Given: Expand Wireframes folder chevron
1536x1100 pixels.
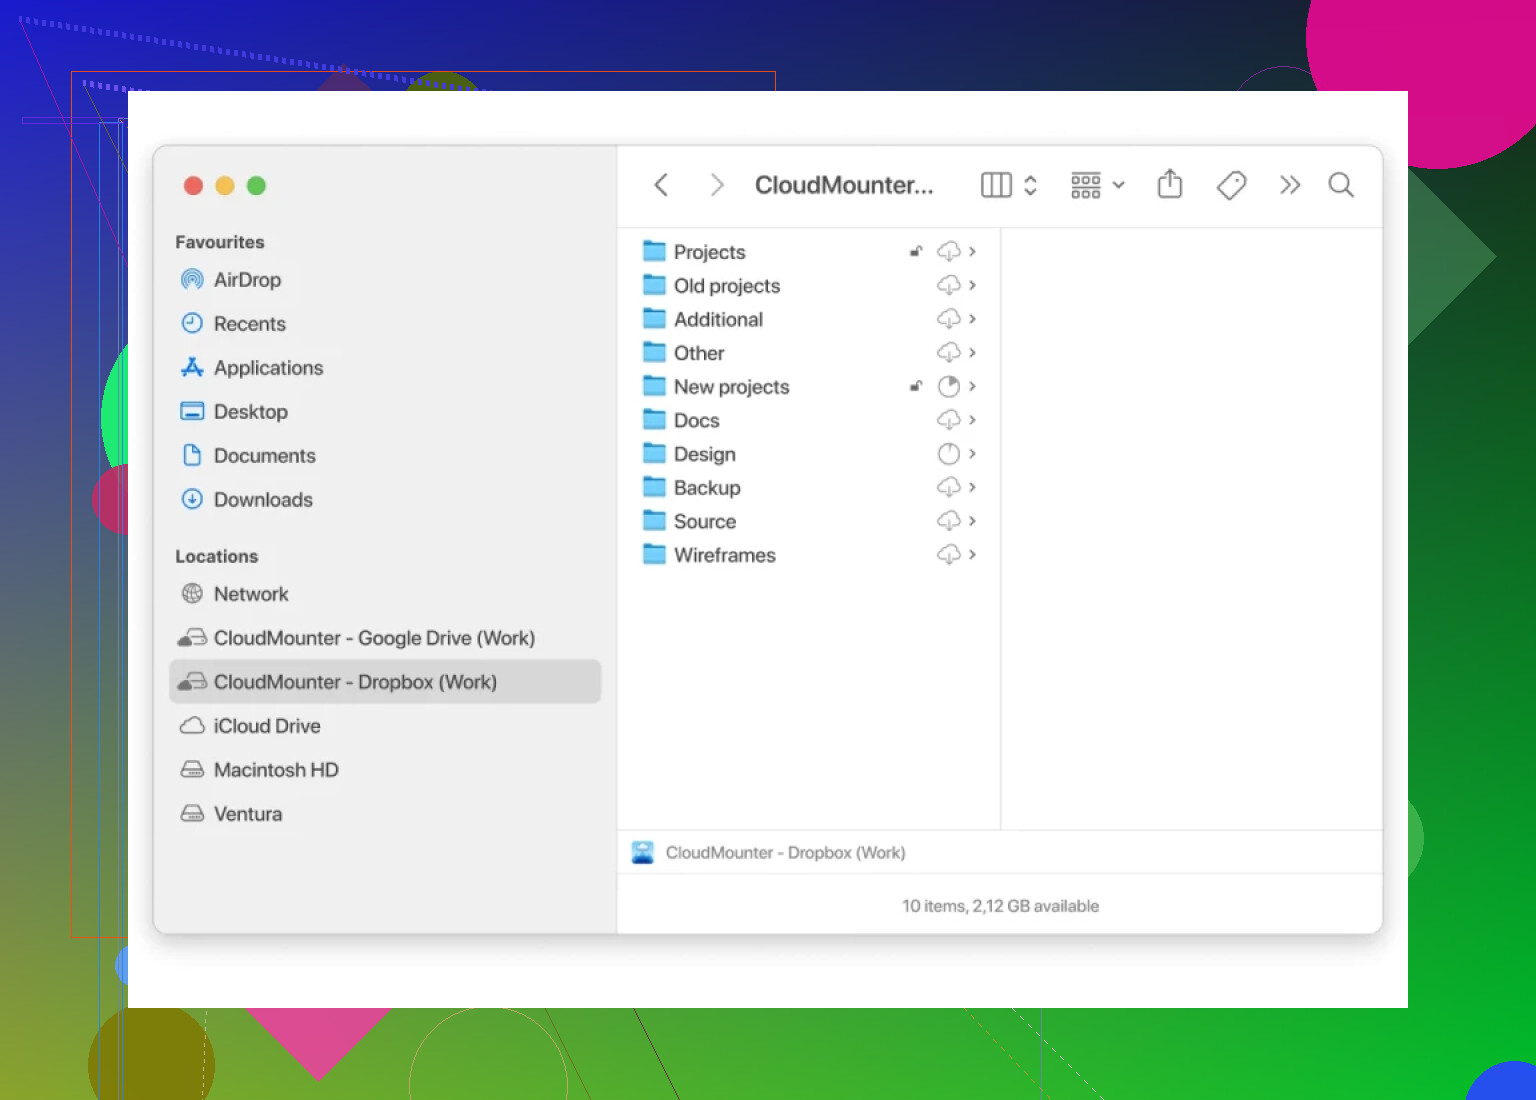Looking at the screenshot, I should click(972, 554).
